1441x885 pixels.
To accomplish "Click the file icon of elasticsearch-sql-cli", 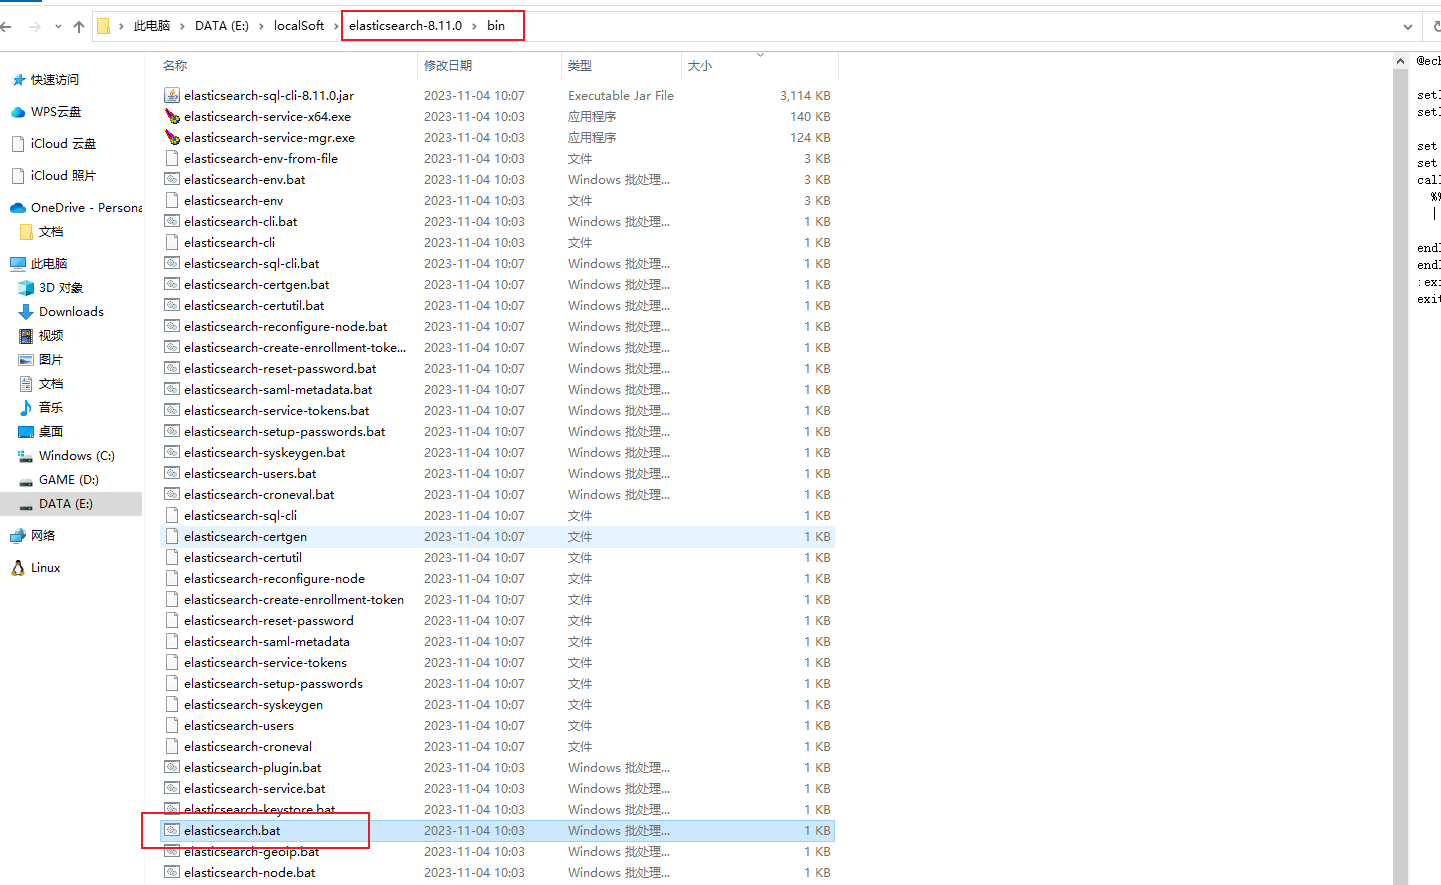I will pos(172,515).
